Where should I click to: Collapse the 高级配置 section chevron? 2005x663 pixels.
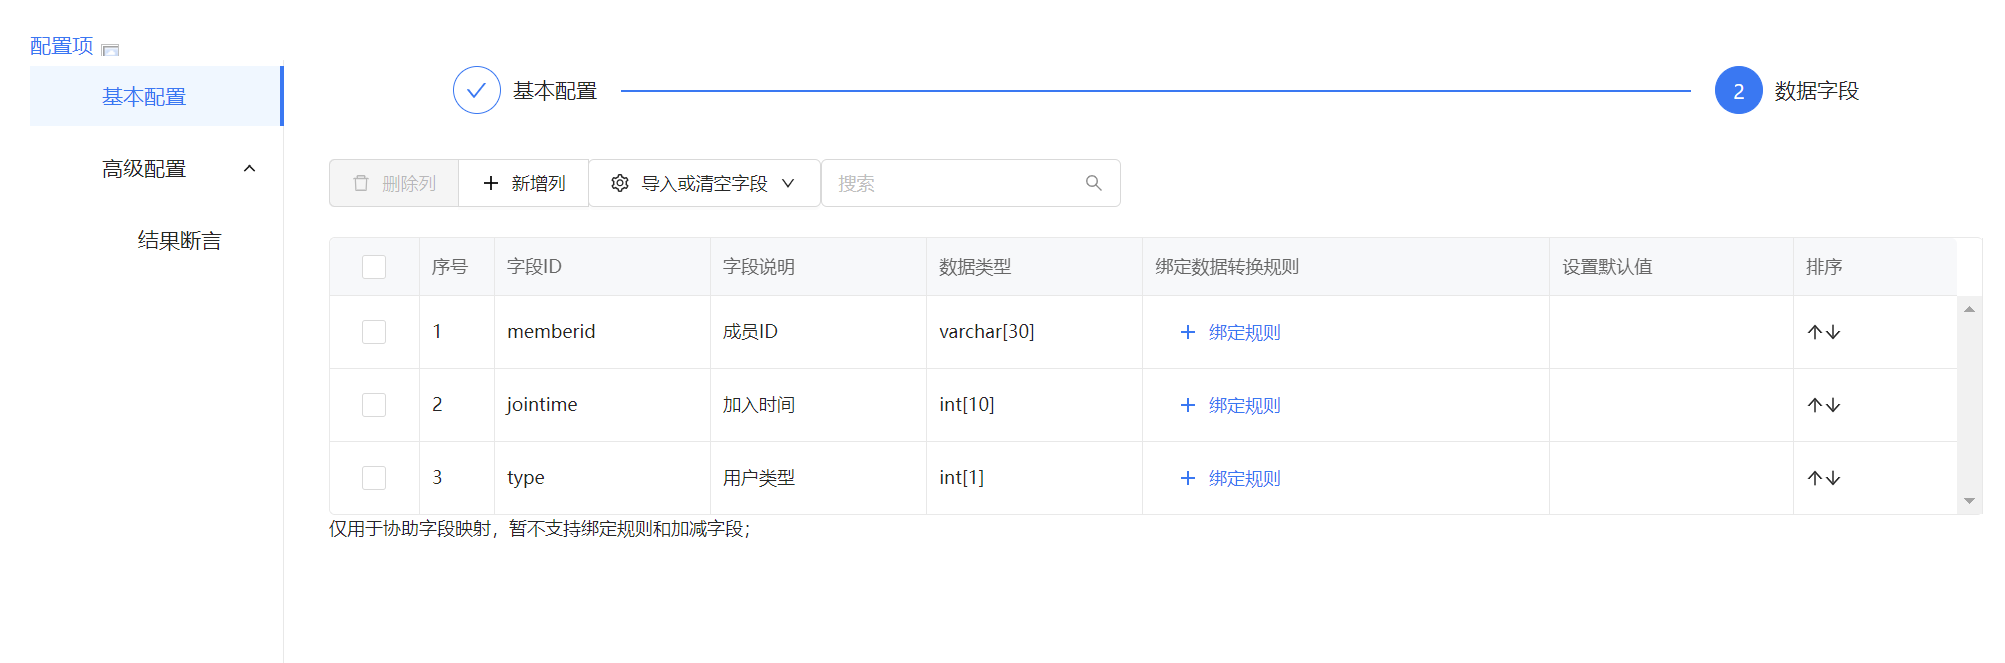[250, 169]
